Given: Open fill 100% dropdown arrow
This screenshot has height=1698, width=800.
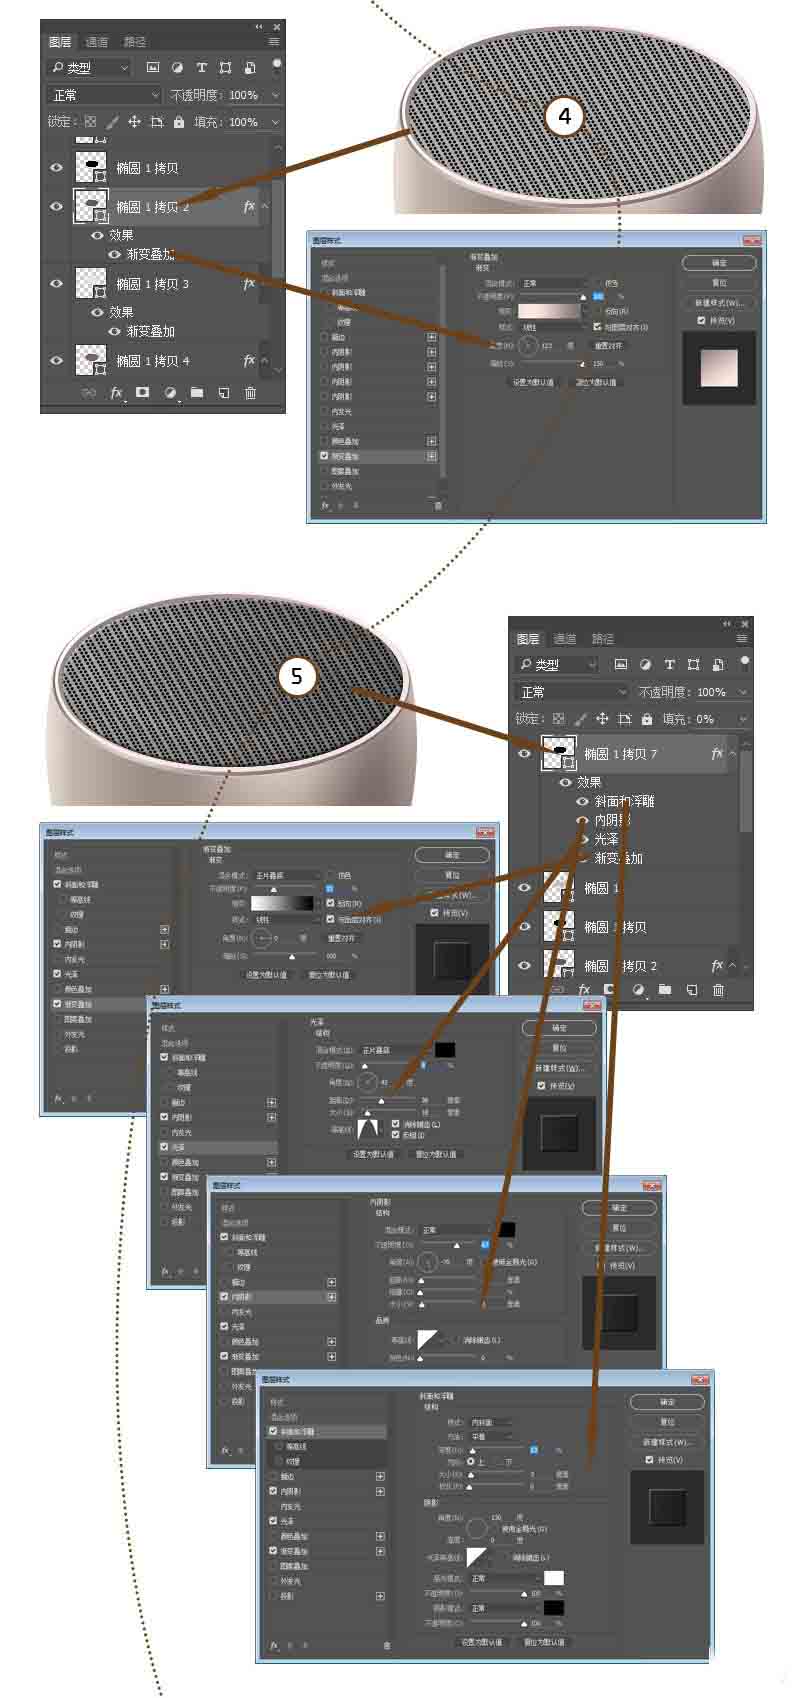Looking at the screenshot, I should point(275,122).
